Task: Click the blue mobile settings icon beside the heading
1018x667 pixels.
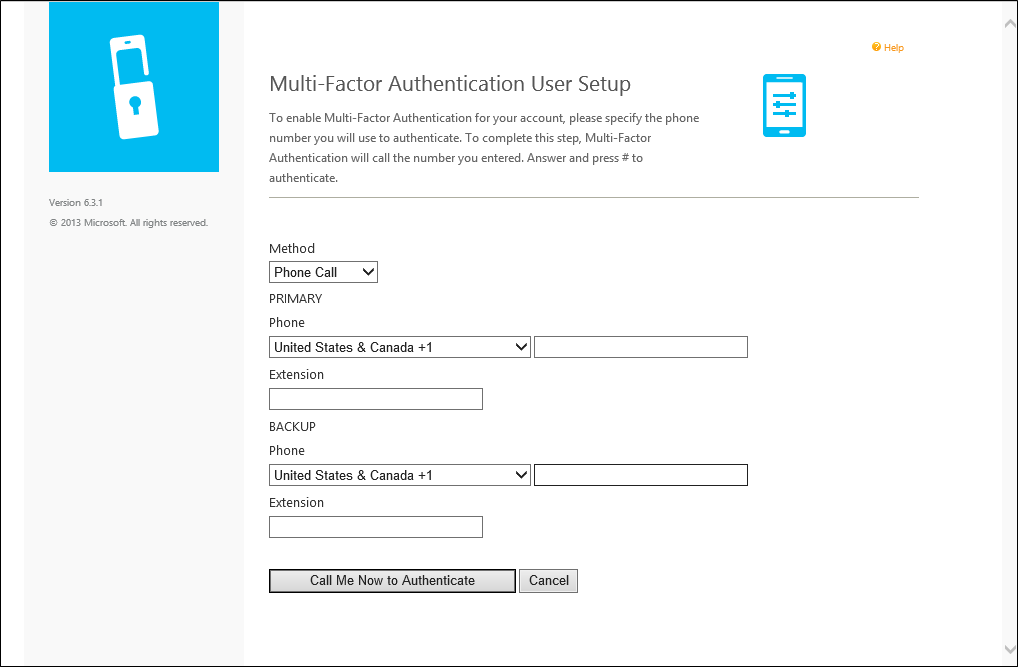Action: (783, 105)
